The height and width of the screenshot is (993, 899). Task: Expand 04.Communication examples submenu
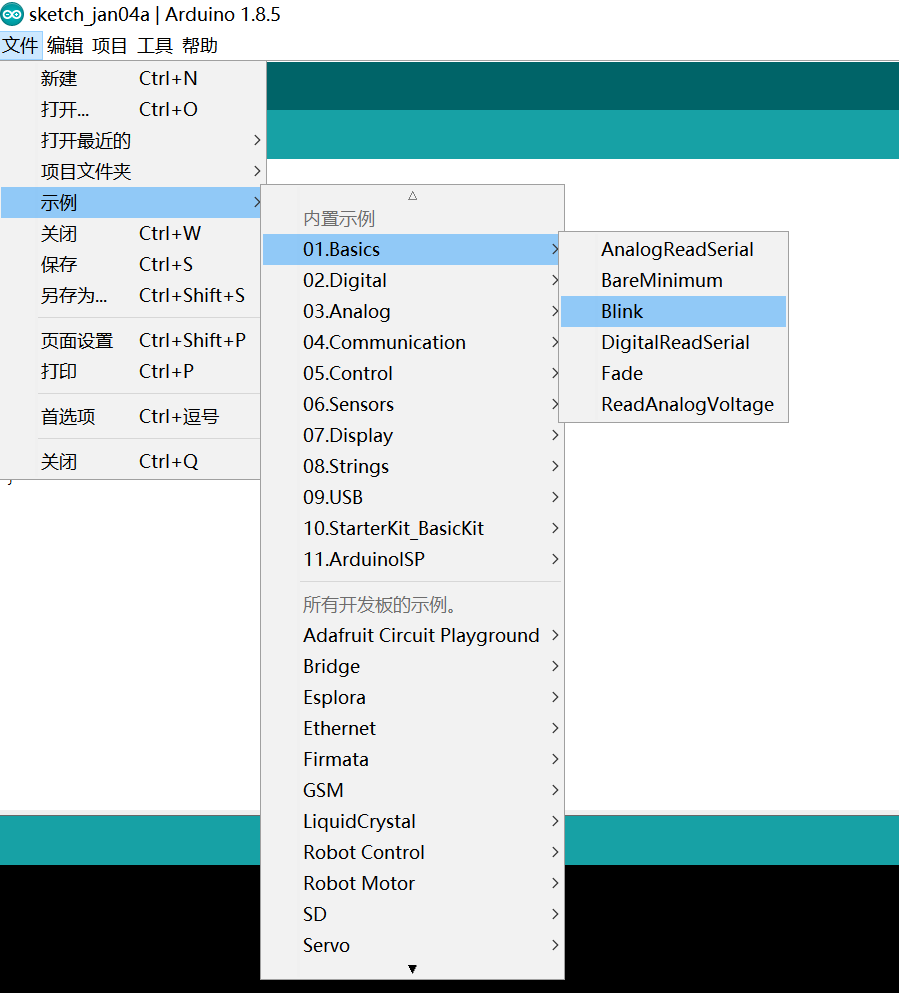click(412, 343)
